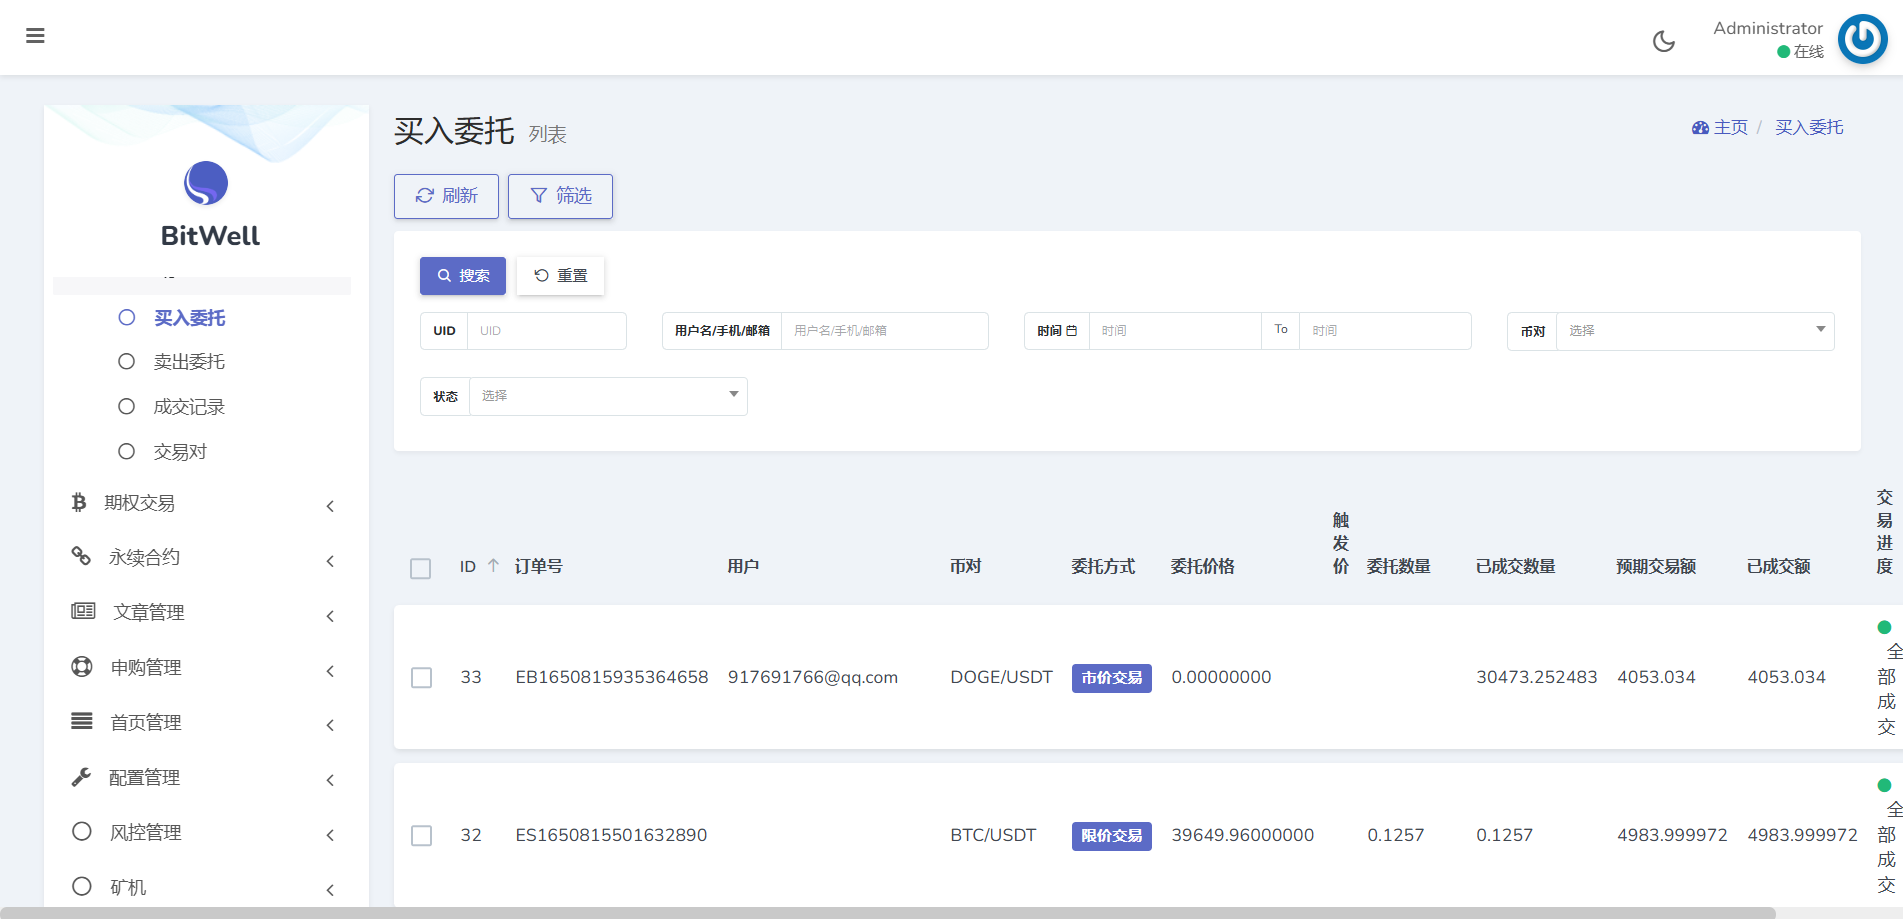This screenshot has height=919, width=1903.
Task: Click the 刷新 refresh button
Action: click(x=446, y=196)
